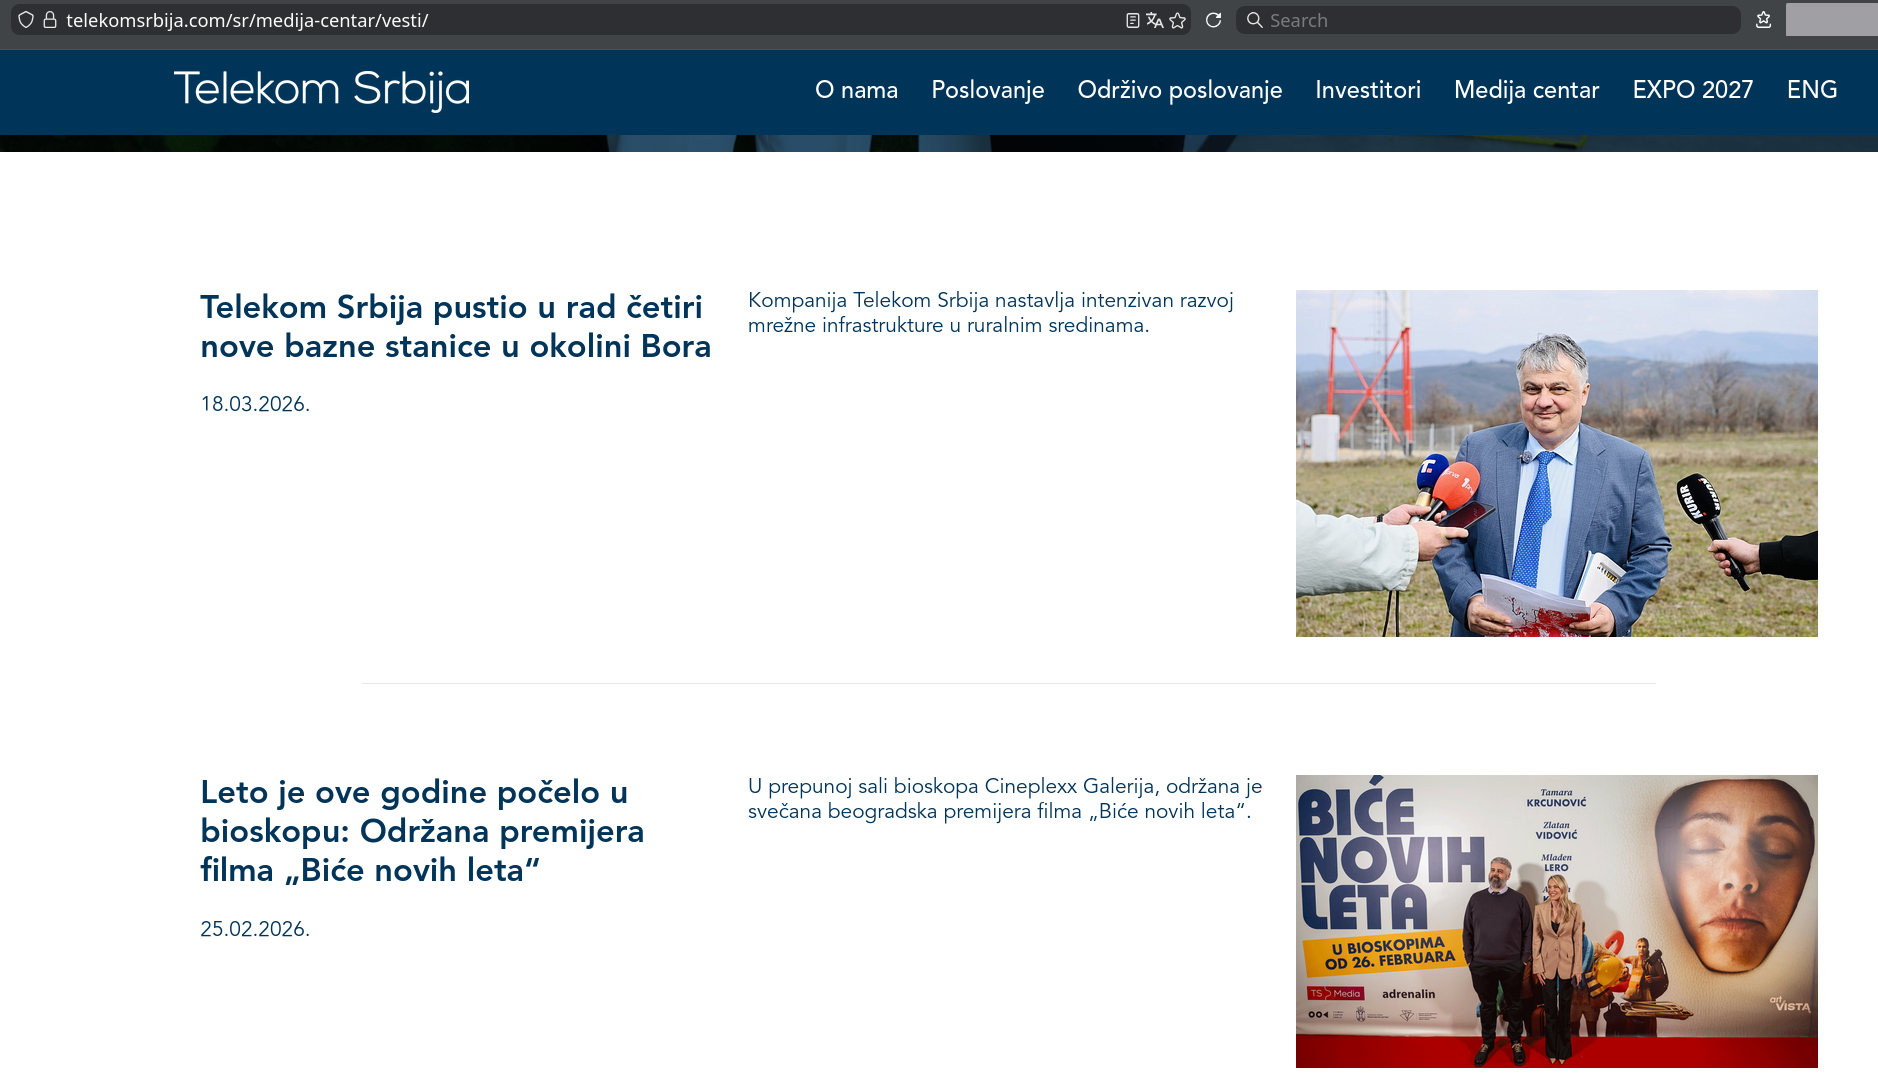Open the Poslovanje menu
The height and width of the screenshot is (1081, 1878).
coord(987,90)
